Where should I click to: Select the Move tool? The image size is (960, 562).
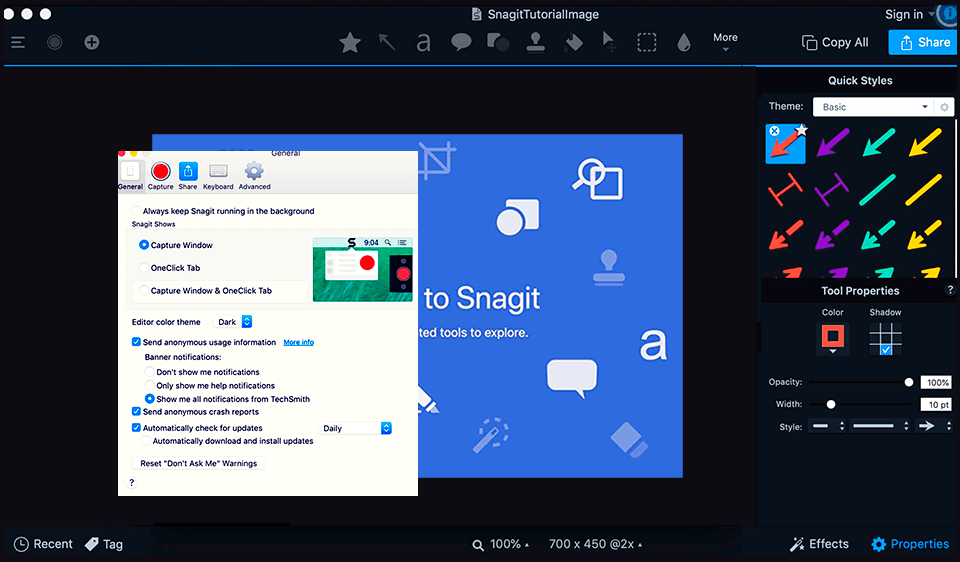(x=609, y=42)
